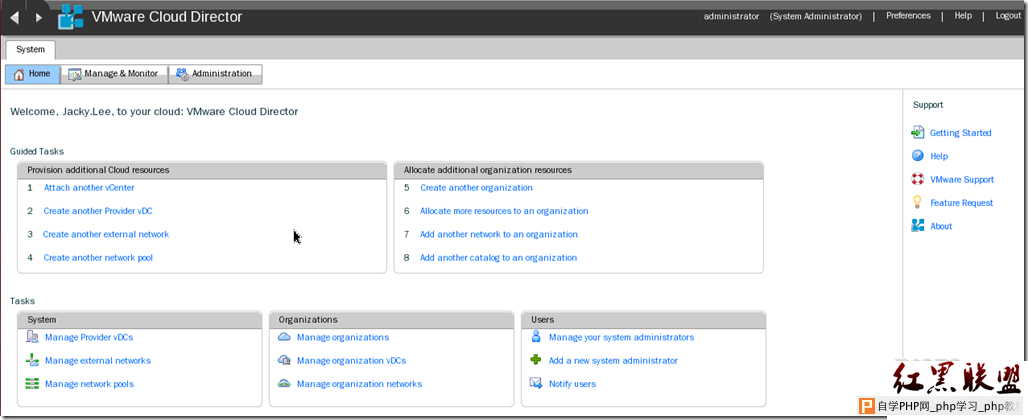Click the Notify users envelope icon
Screen dimensions: 1028x420
tap(536, 383)
